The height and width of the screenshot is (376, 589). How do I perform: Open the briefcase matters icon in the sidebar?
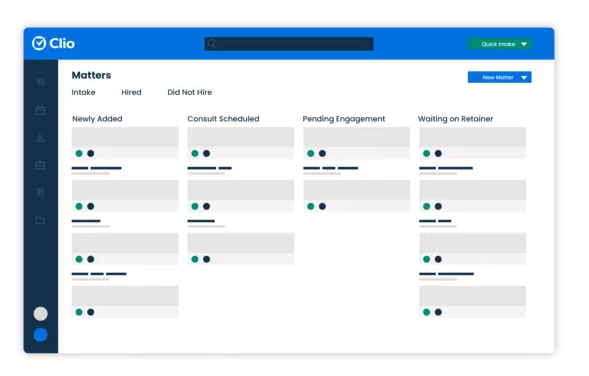[40, 165]
